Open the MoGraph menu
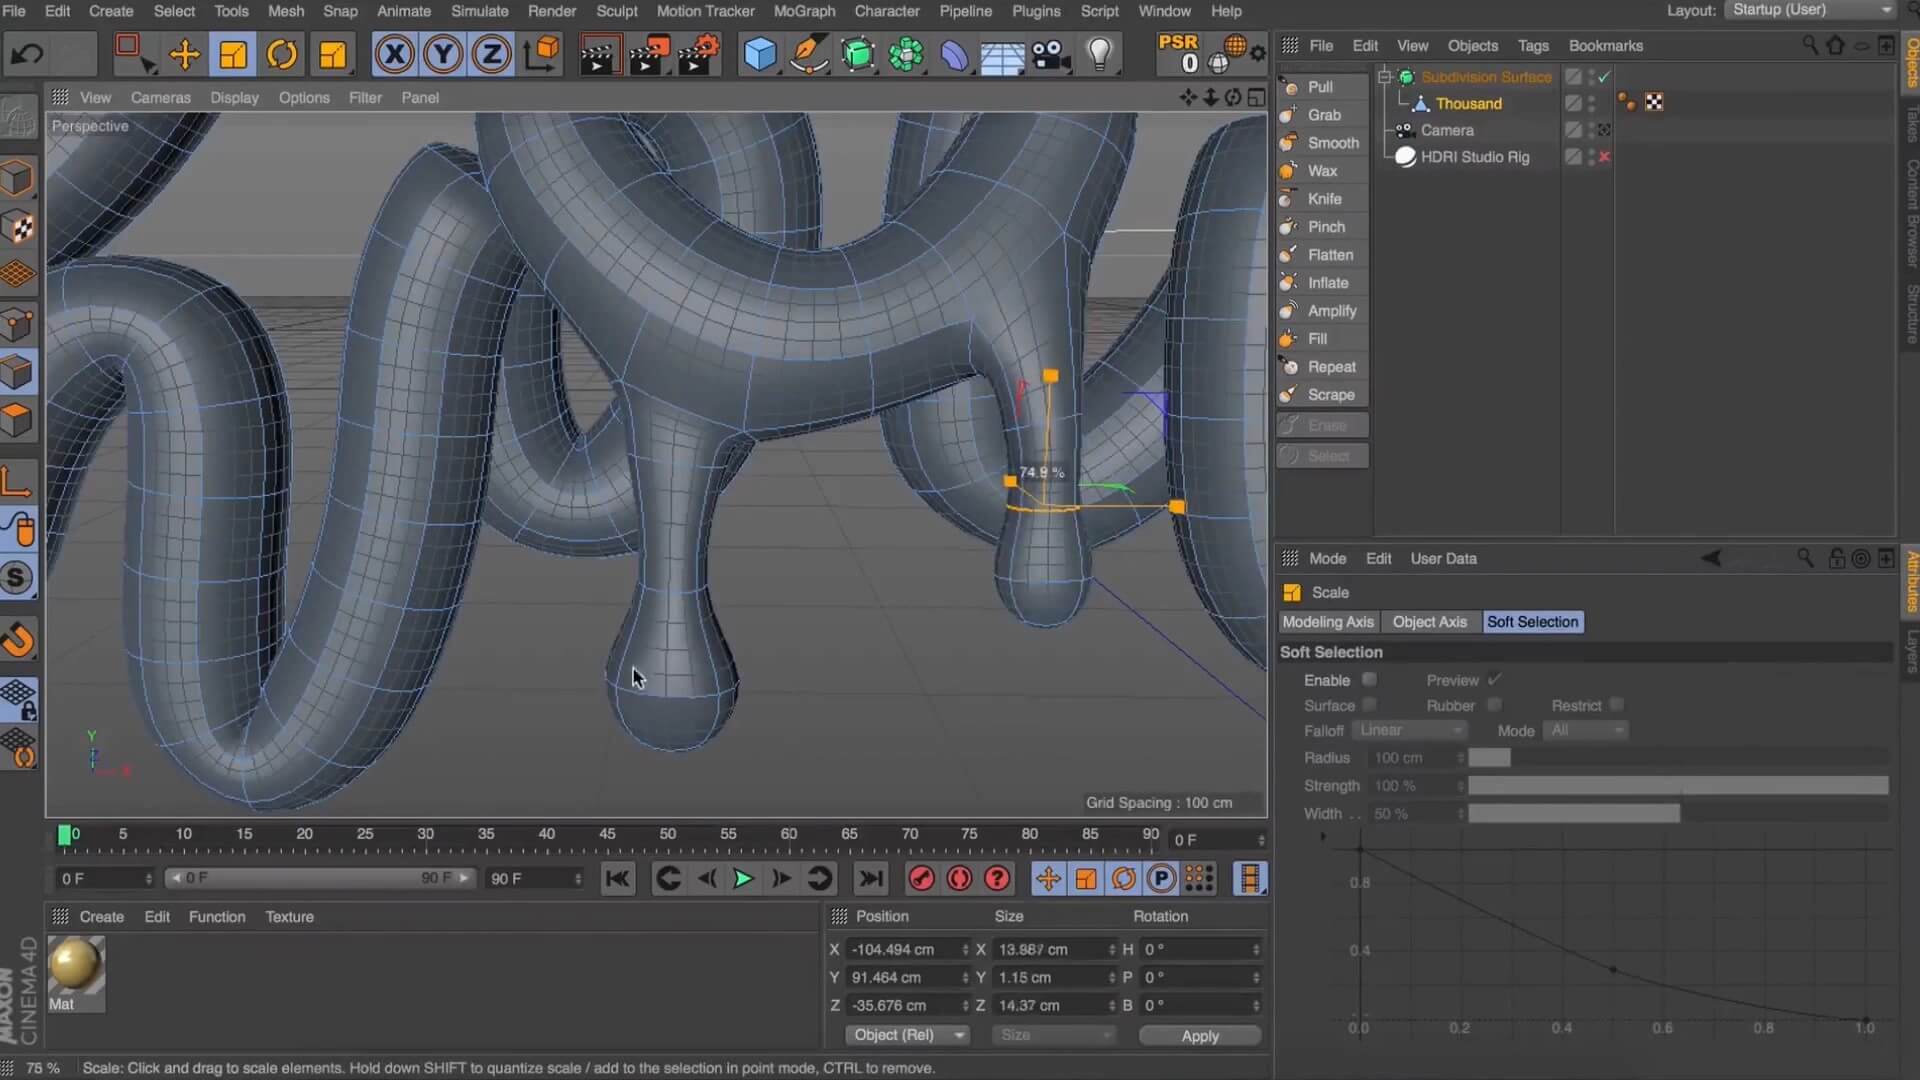The width and height of the screenshot is (1920, 1080). [803, 11]
